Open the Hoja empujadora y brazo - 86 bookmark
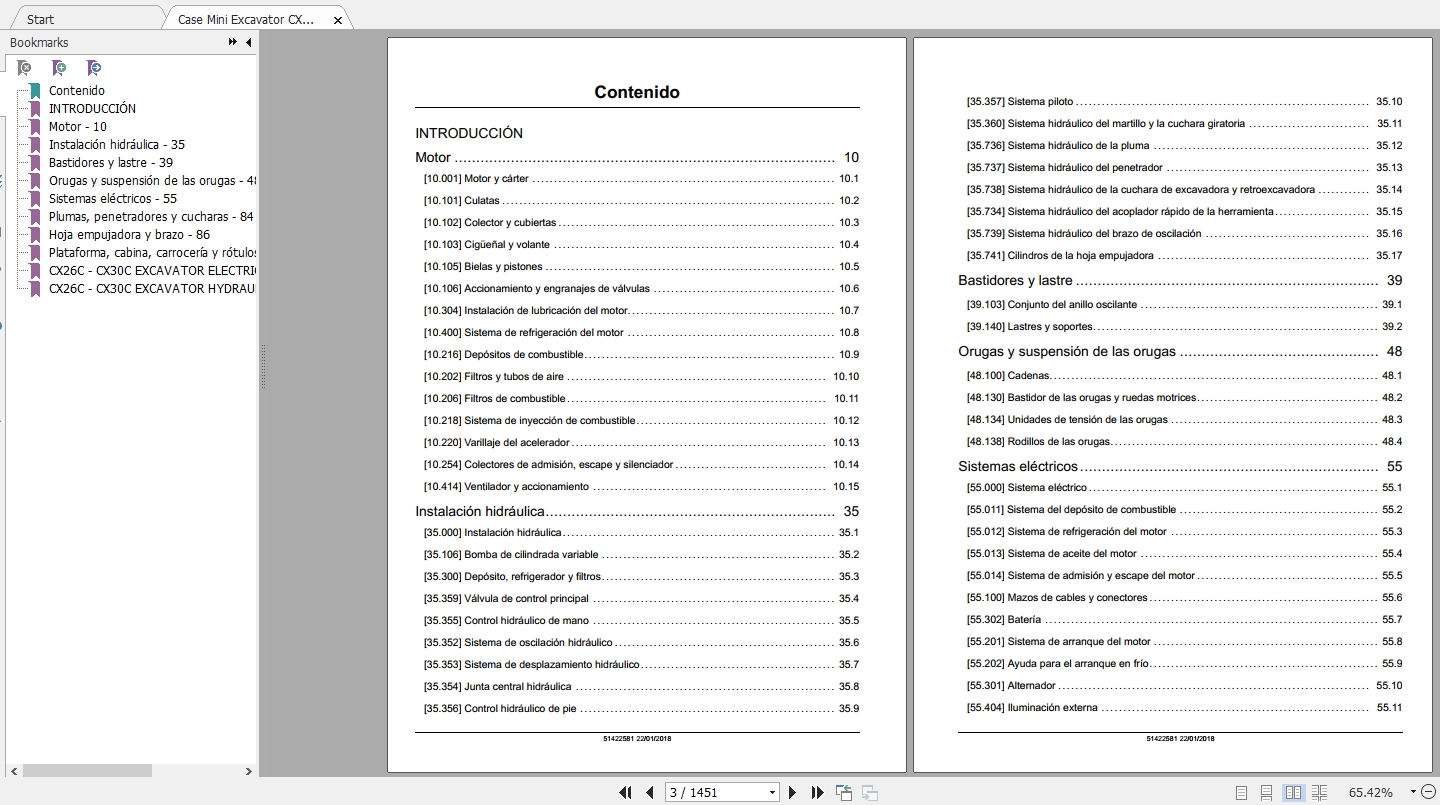The height and width of the screenshot is (805, 1440). pos(129,235)
